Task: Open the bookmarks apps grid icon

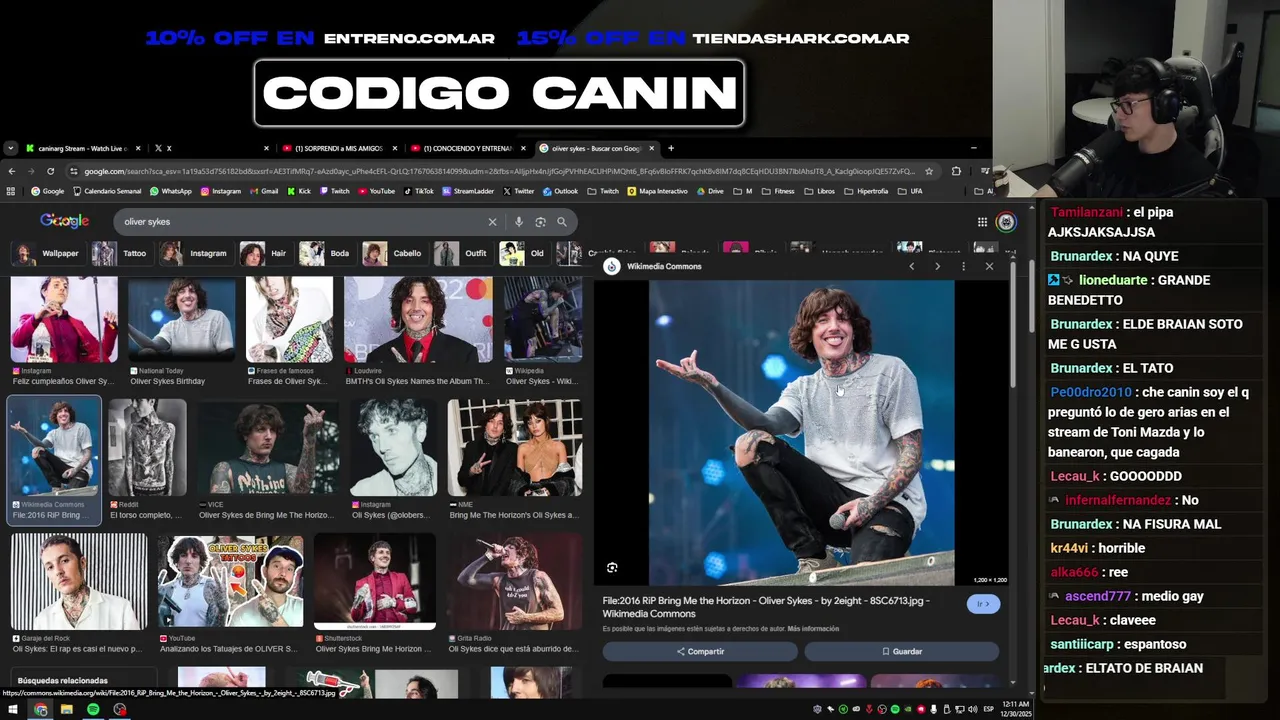Action: tap(11, 191)
